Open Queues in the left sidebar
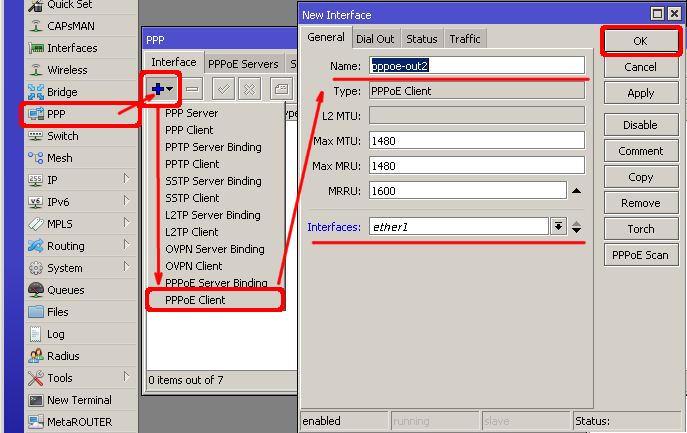The width and height of the screenshot is (687, 433). point(65,290)
